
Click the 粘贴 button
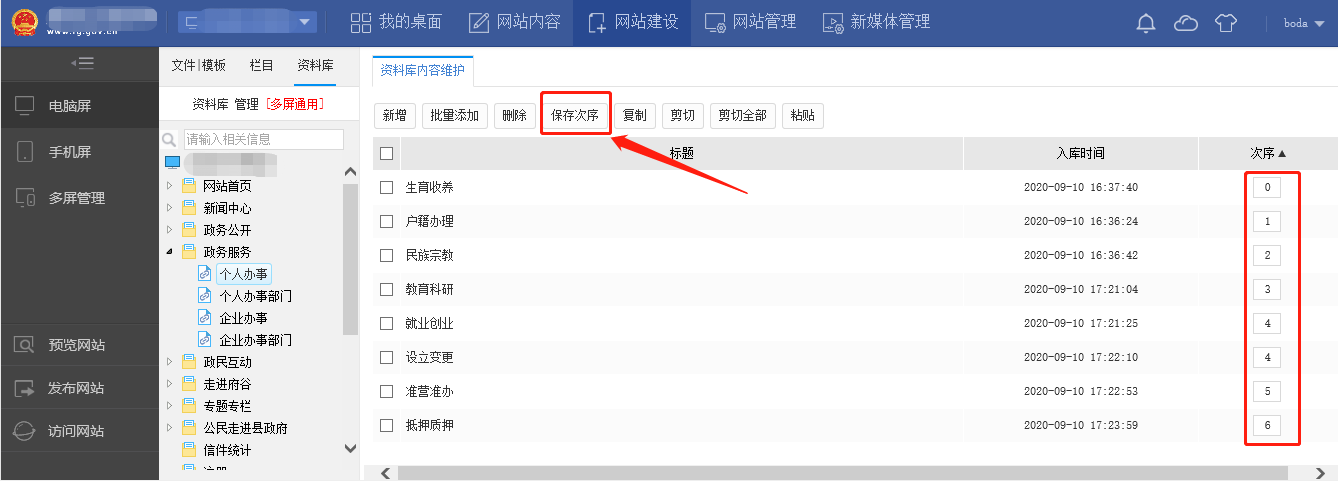[802, 116]
